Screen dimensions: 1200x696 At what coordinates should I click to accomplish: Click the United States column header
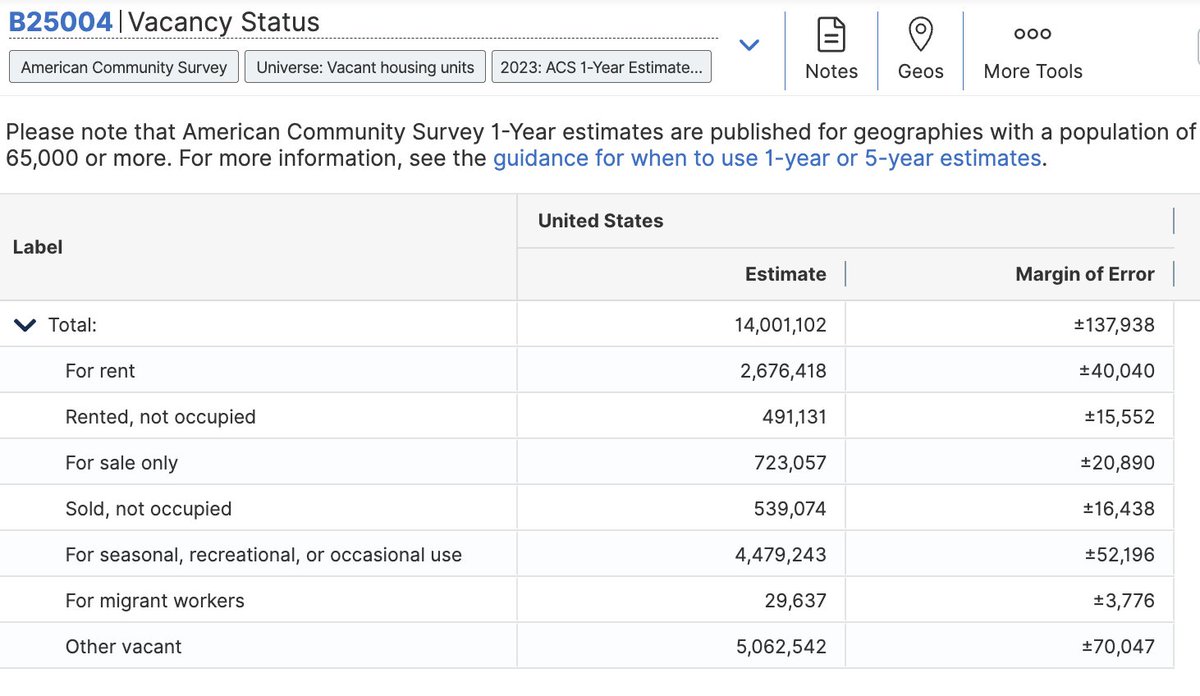click(601, 221)
